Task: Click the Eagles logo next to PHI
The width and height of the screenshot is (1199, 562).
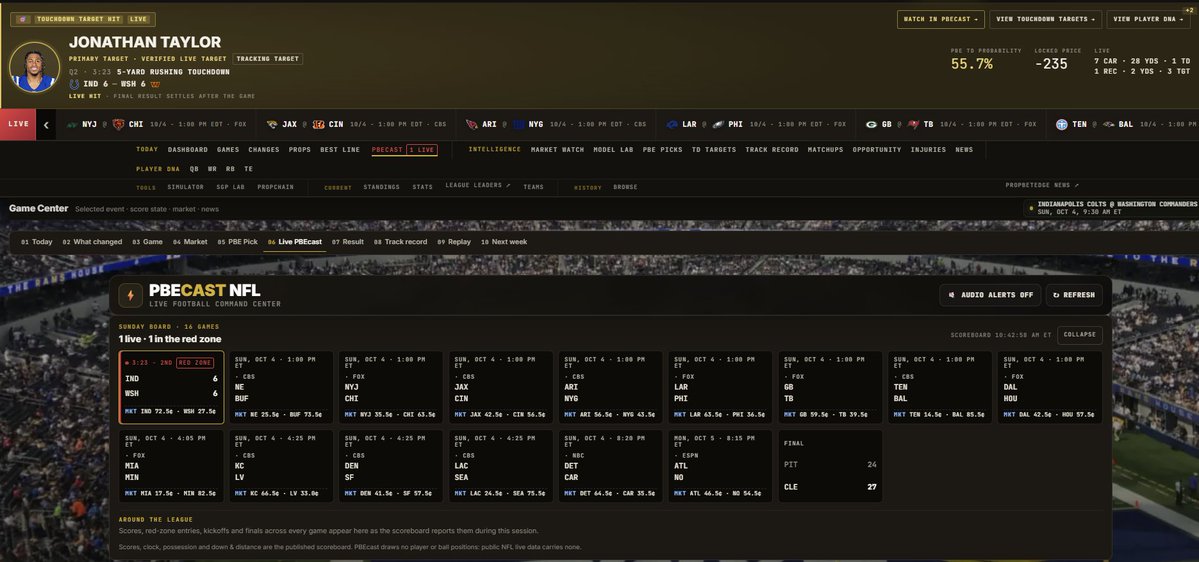Action: click(x=719, y=125)
